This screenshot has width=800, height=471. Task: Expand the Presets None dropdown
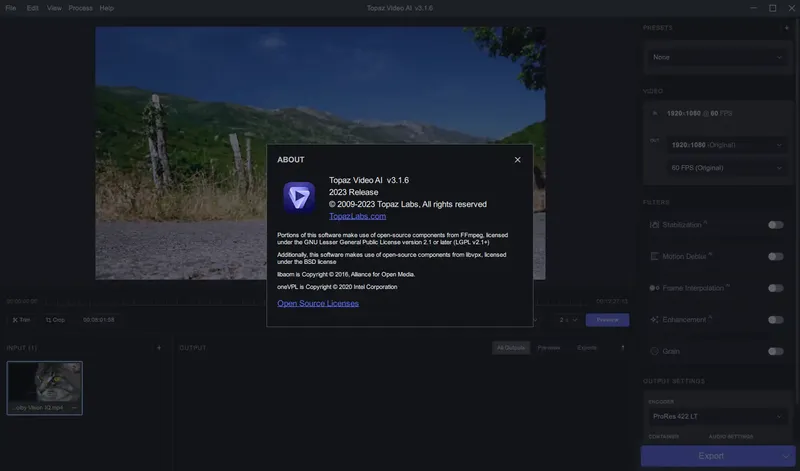[x=717, y=57]
